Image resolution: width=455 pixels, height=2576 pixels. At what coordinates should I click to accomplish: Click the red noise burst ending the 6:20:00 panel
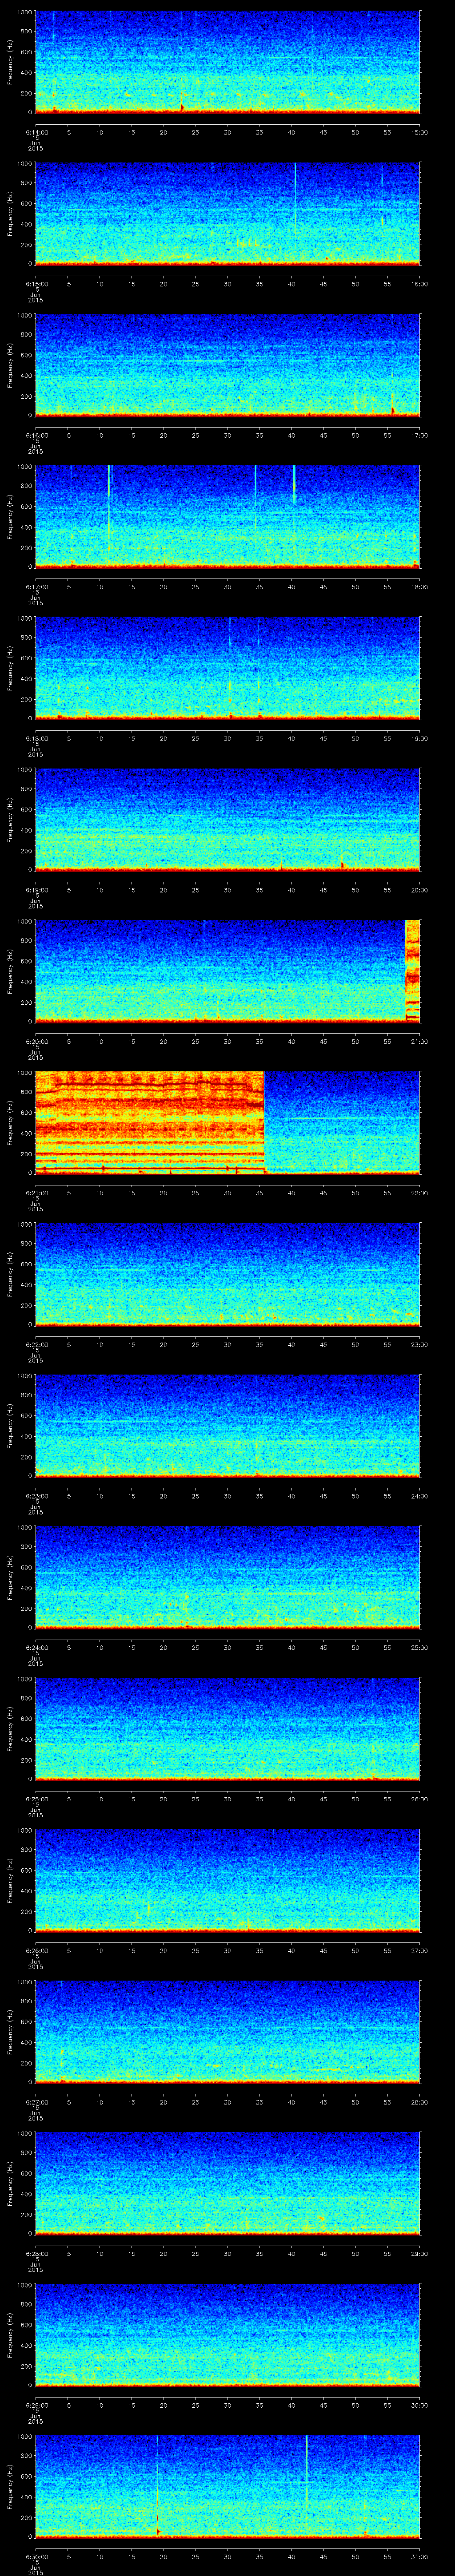(412, 971)
